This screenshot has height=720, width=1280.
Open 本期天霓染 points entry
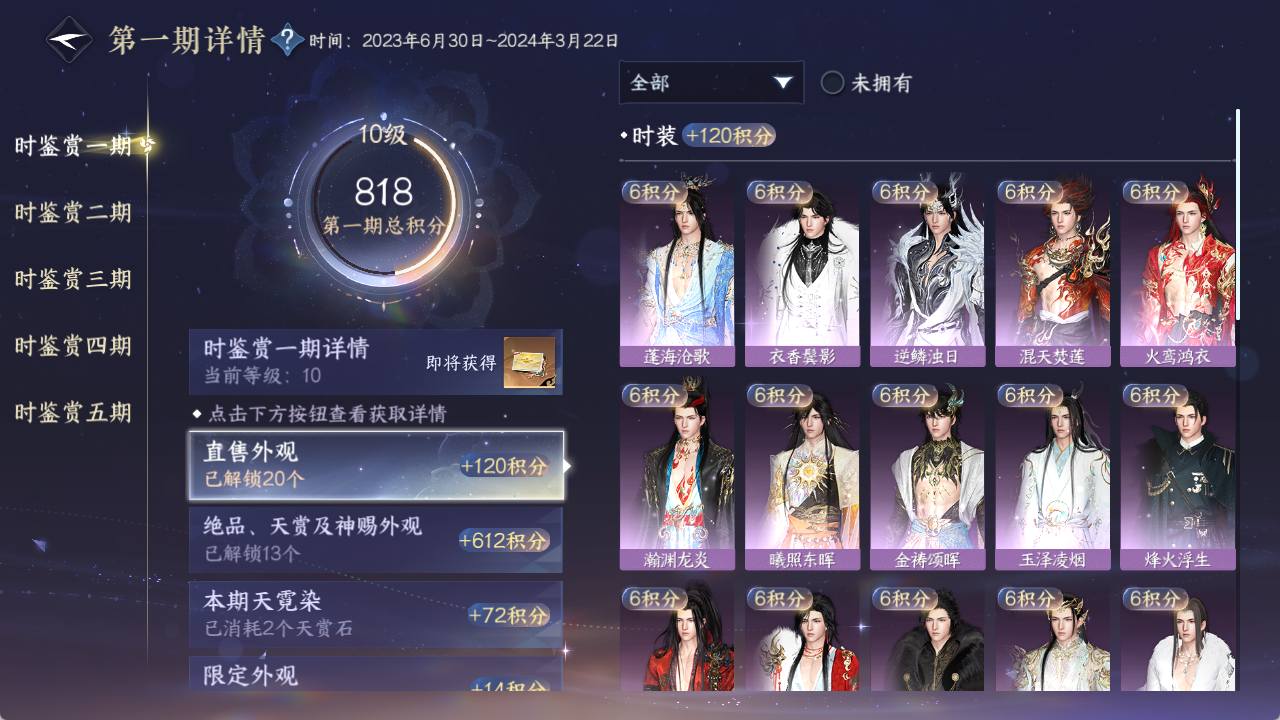[x=376, y=614]
